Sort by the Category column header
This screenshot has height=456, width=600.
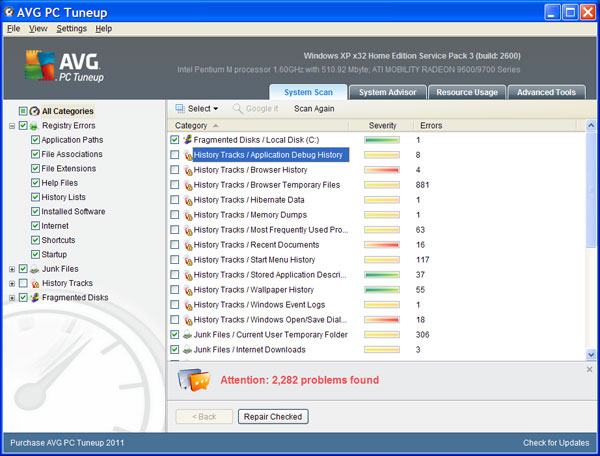coord(258,125)
